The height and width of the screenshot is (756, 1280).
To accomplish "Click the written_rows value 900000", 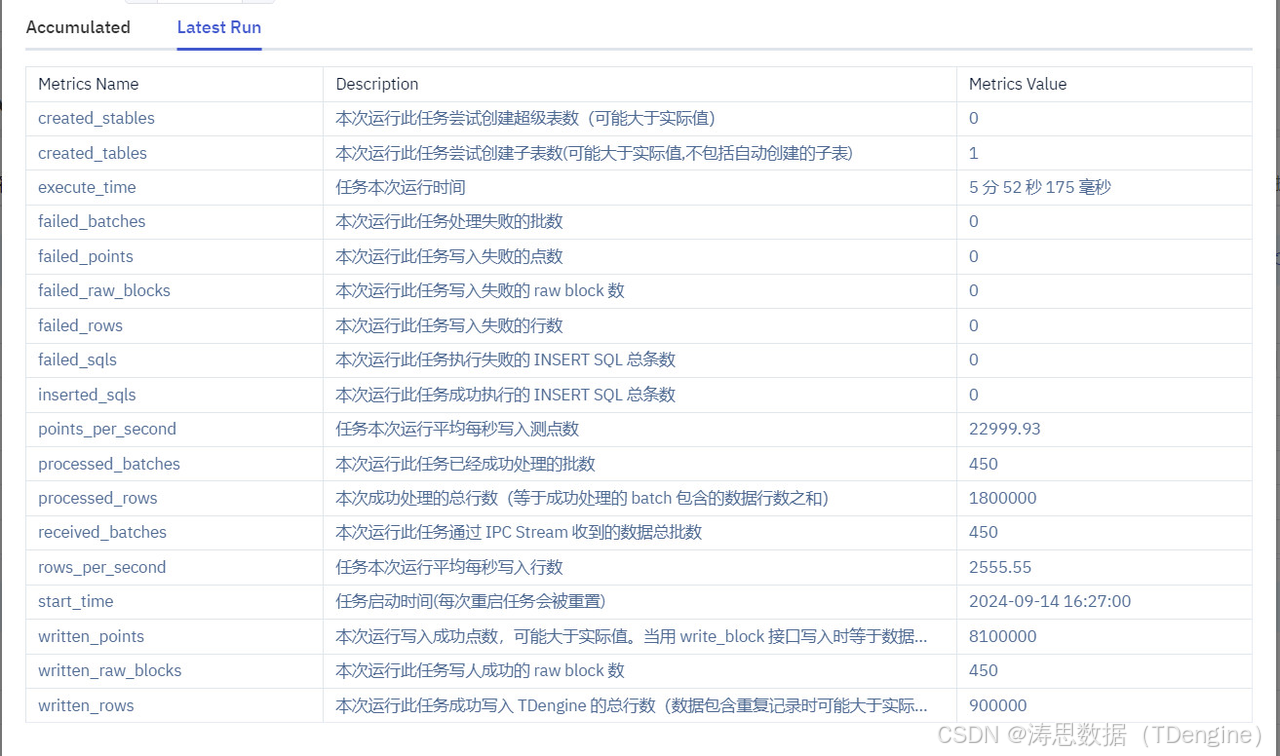I will tap(998, 705).
